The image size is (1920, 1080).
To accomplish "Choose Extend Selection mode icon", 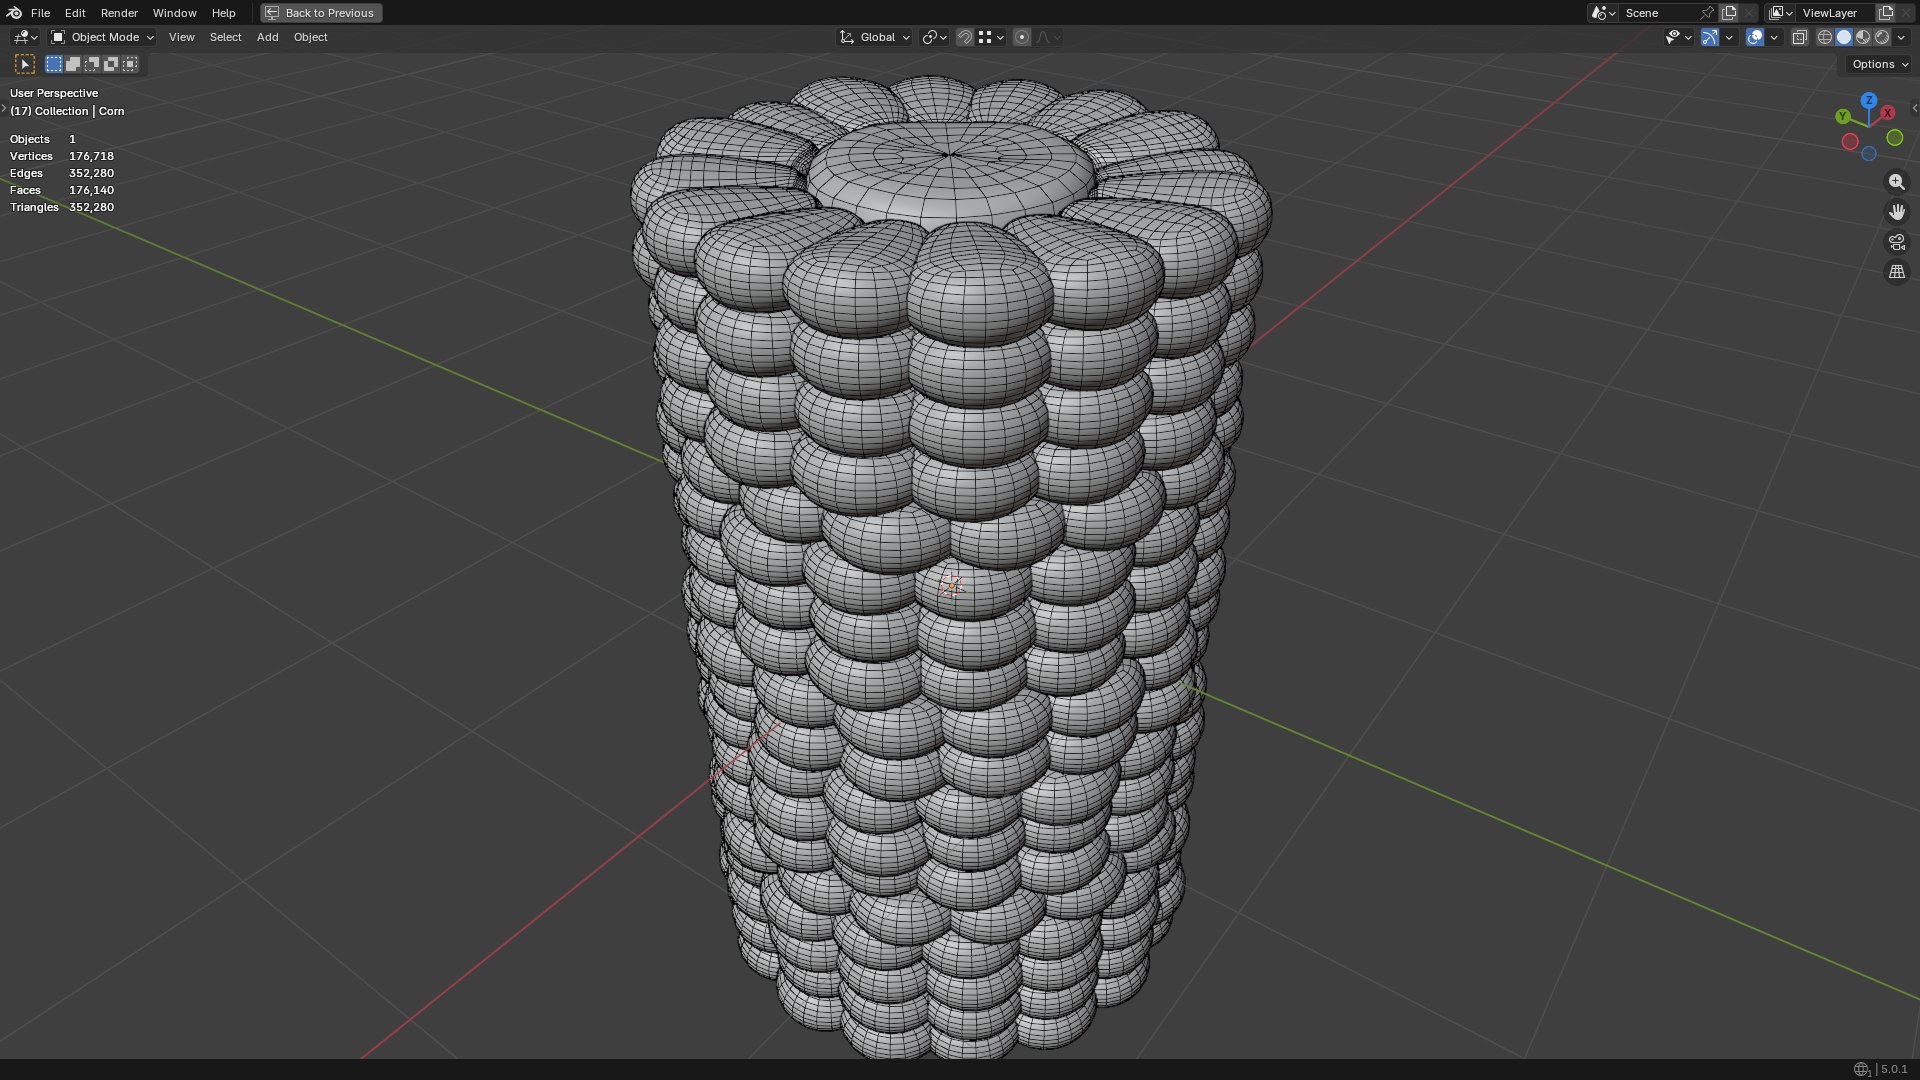I will [x=73, y=64].
